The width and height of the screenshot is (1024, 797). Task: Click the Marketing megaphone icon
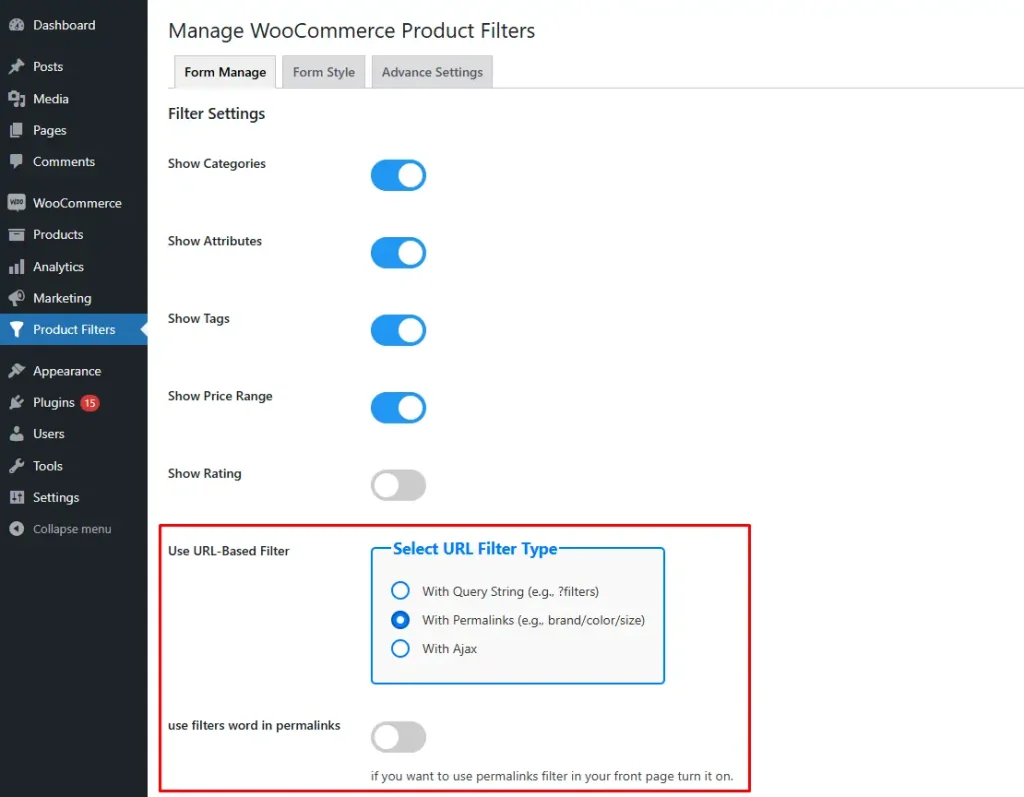click(16, 298)
